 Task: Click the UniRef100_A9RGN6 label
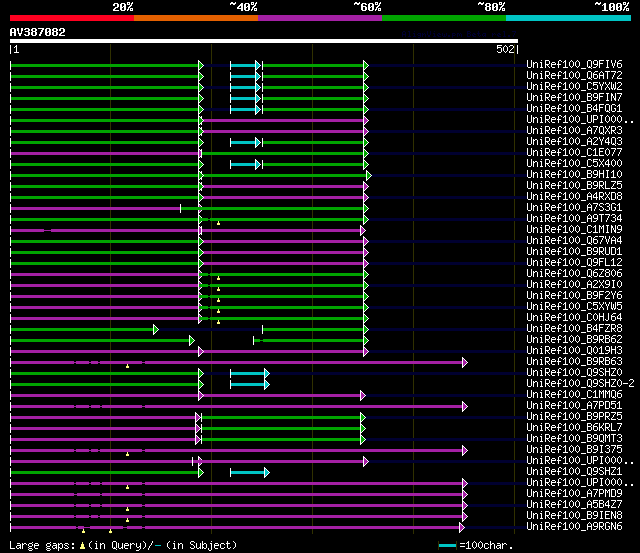point(574,526)
